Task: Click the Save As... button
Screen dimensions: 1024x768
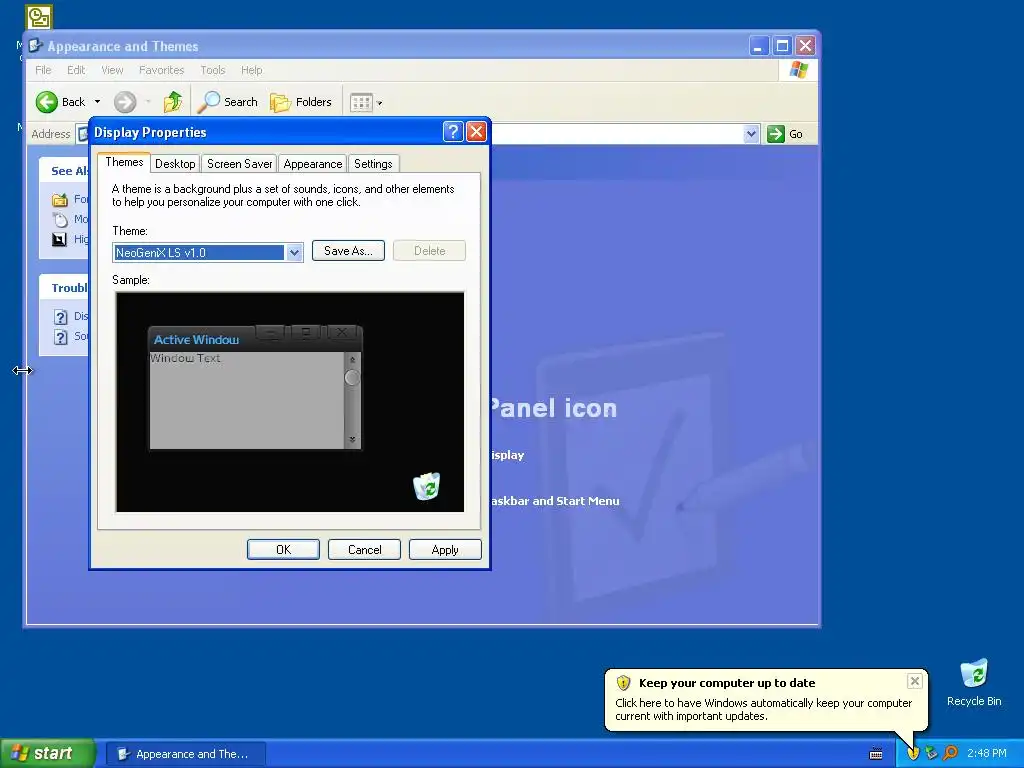Action: 348,251
